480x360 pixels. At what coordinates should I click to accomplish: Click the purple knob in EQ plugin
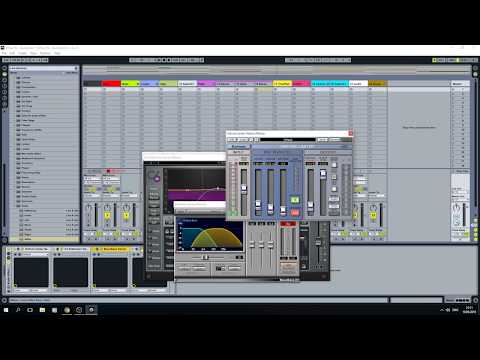157,179
